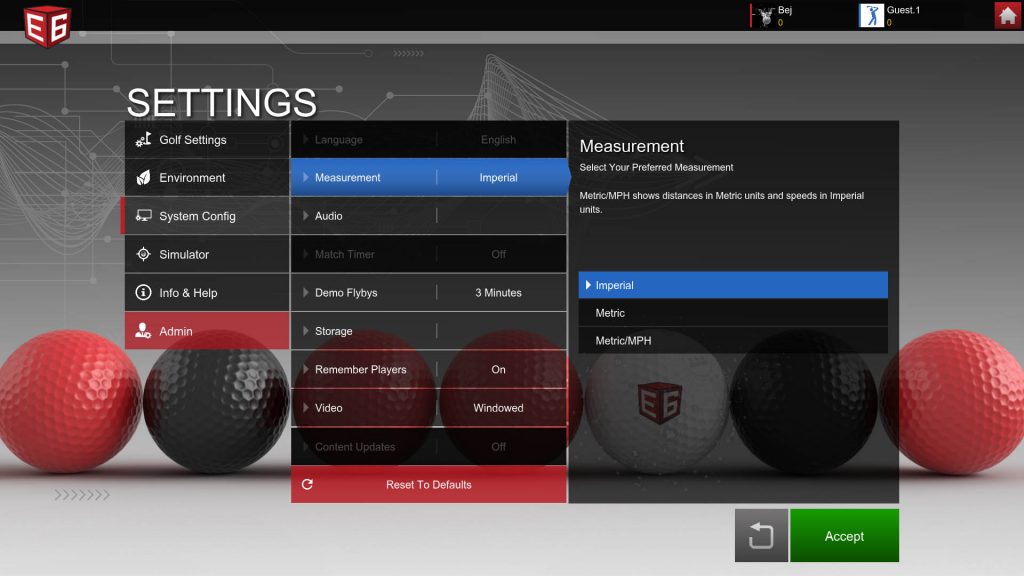Select the Metric measurement option
The width and height of the screenshot is (1024, 576).
(x=733, y=313)
